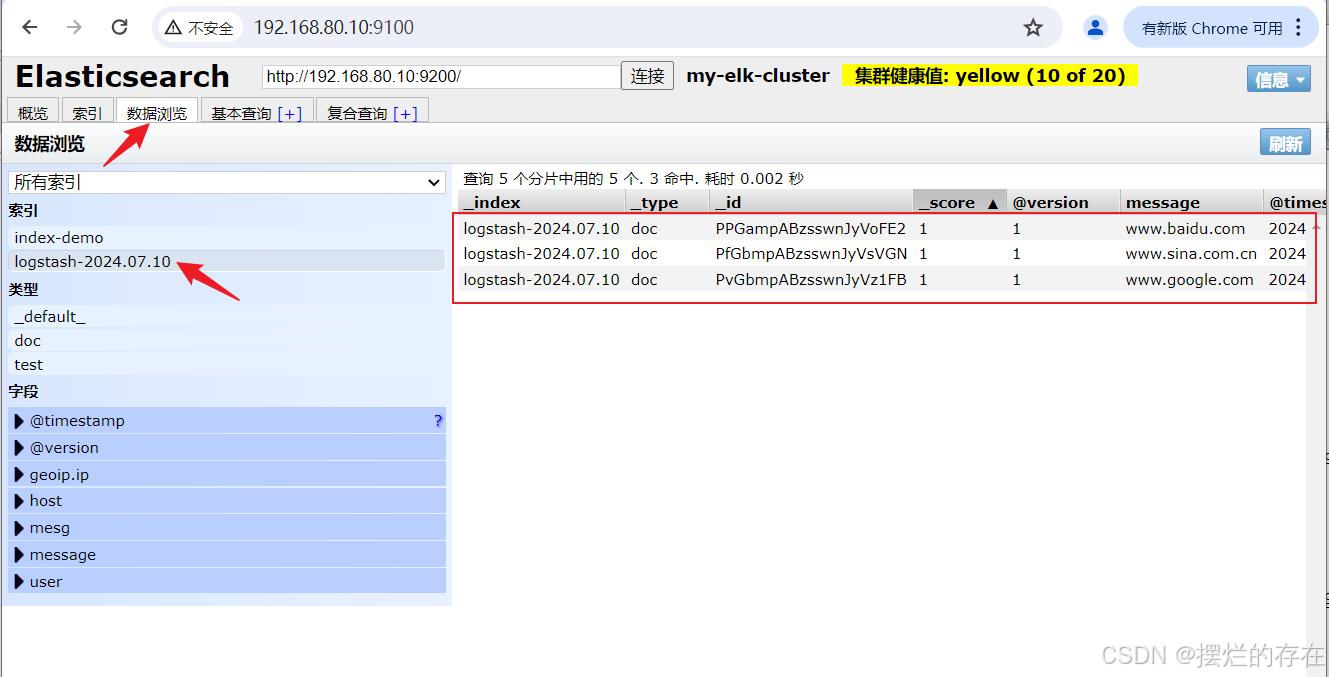Sort by _score column header
Image resolution: width=1329 pixels, height=677 pixels.
click(x=959, y=202)
